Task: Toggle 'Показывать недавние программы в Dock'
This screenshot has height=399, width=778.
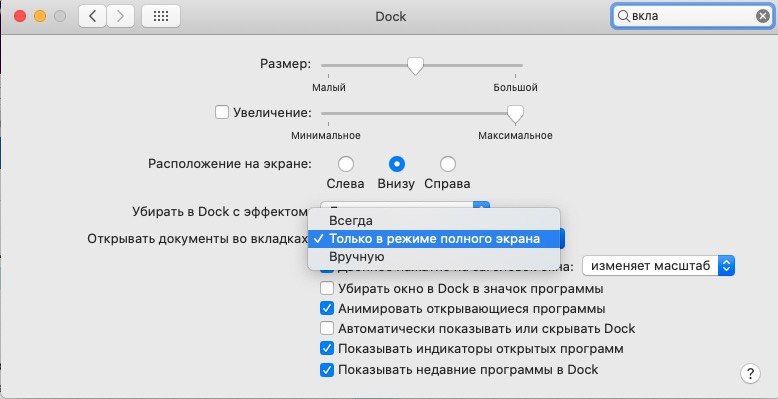Action: (326, 370)
